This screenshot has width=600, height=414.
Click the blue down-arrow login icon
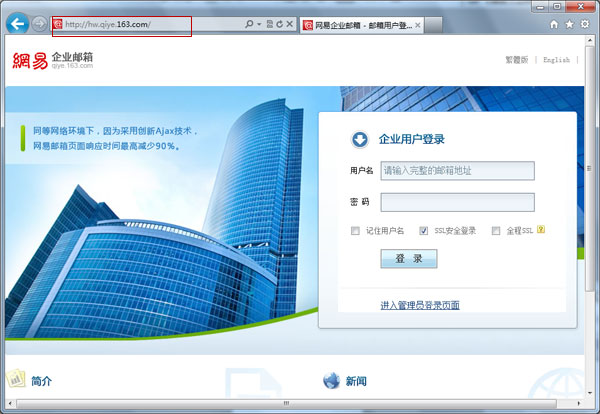[x=360, y=140]
